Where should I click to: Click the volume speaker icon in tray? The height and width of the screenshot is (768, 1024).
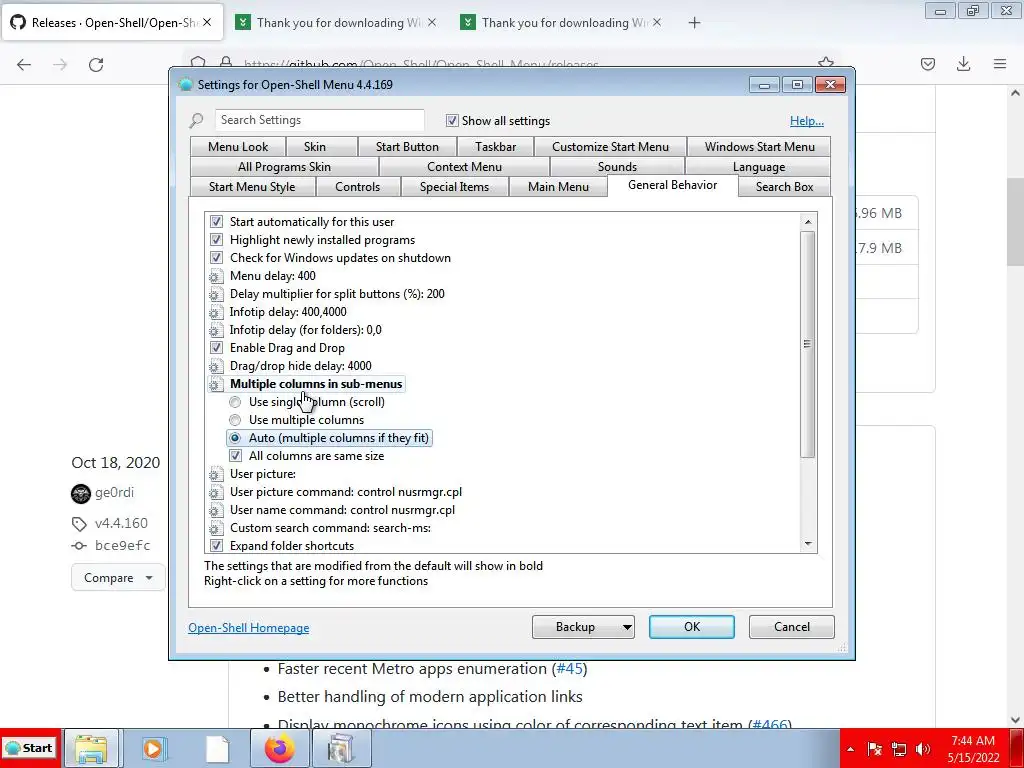(x=923, y=749)
